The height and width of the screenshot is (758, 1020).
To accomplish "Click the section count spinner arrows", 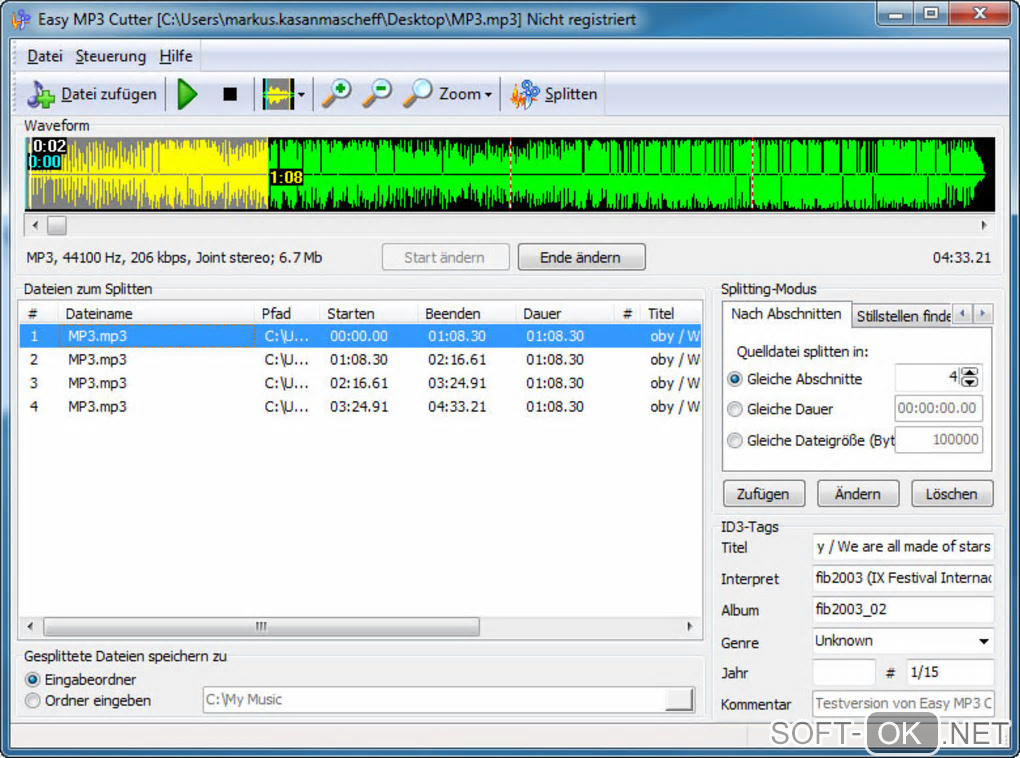I will (969, 377).
